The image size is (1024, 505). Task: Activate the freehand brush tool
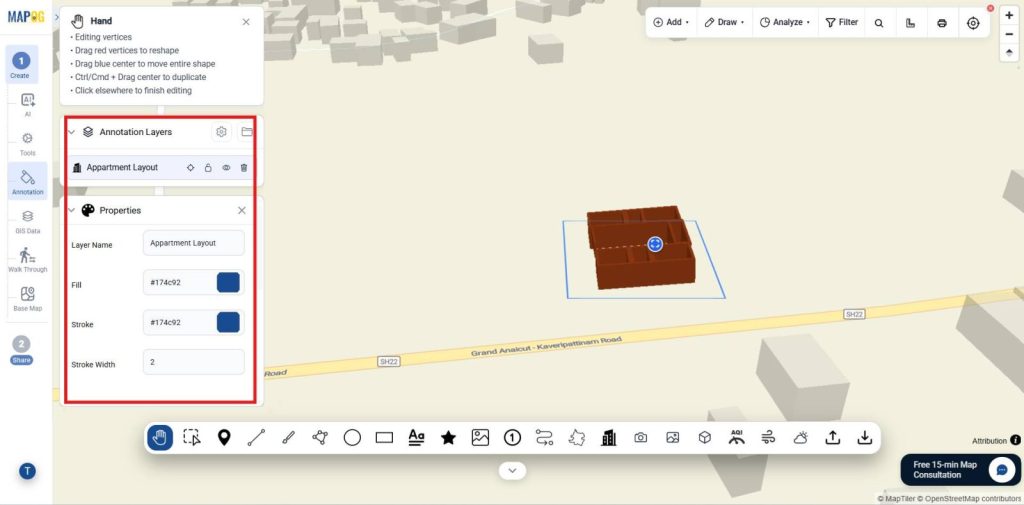(x=288, y=438)
